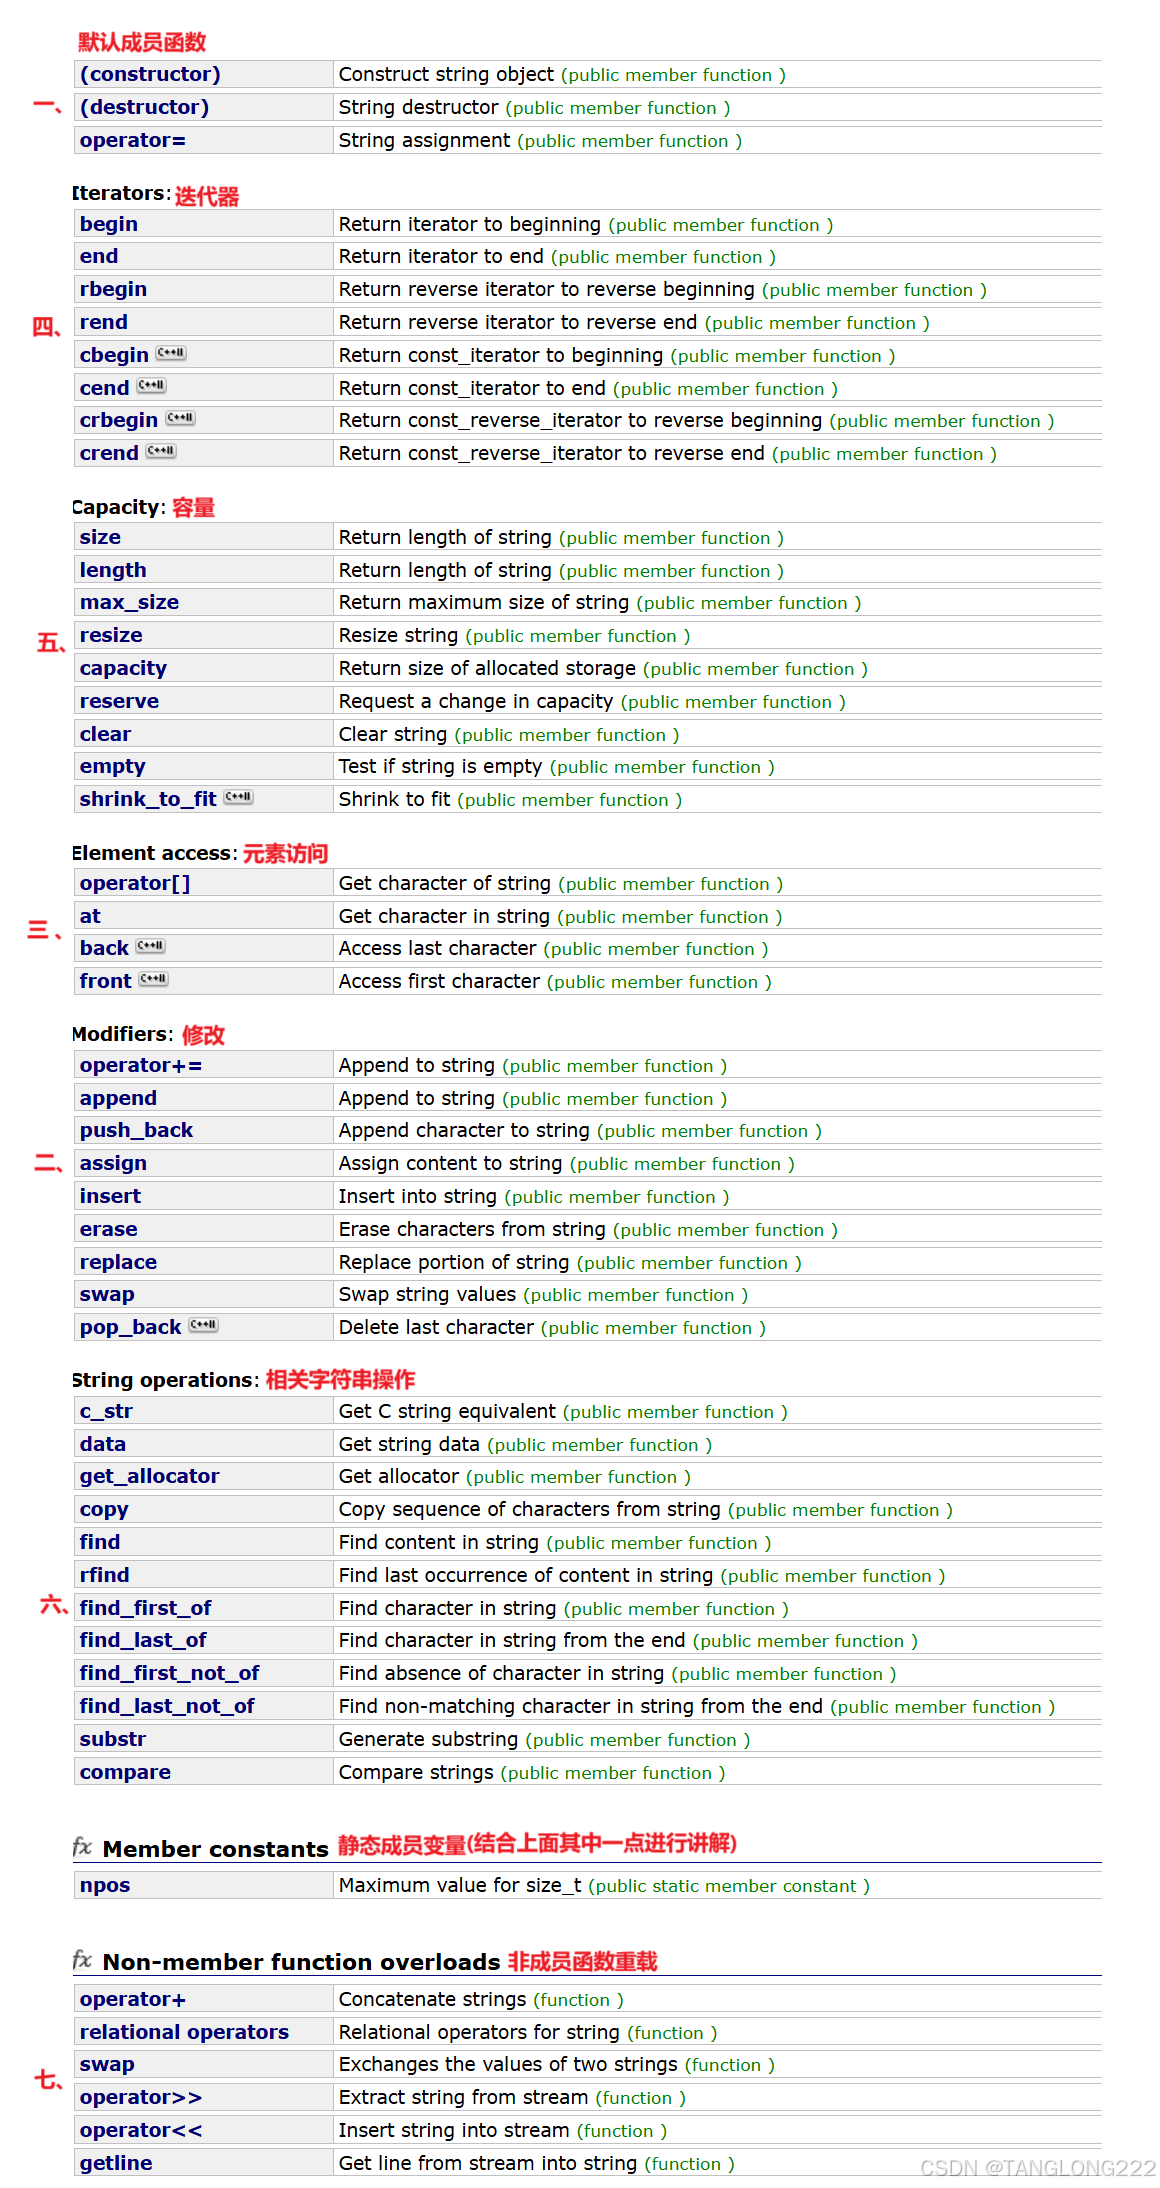Open the reserve link
This screenshot has width=1160, height=2188.
(119, 701)
